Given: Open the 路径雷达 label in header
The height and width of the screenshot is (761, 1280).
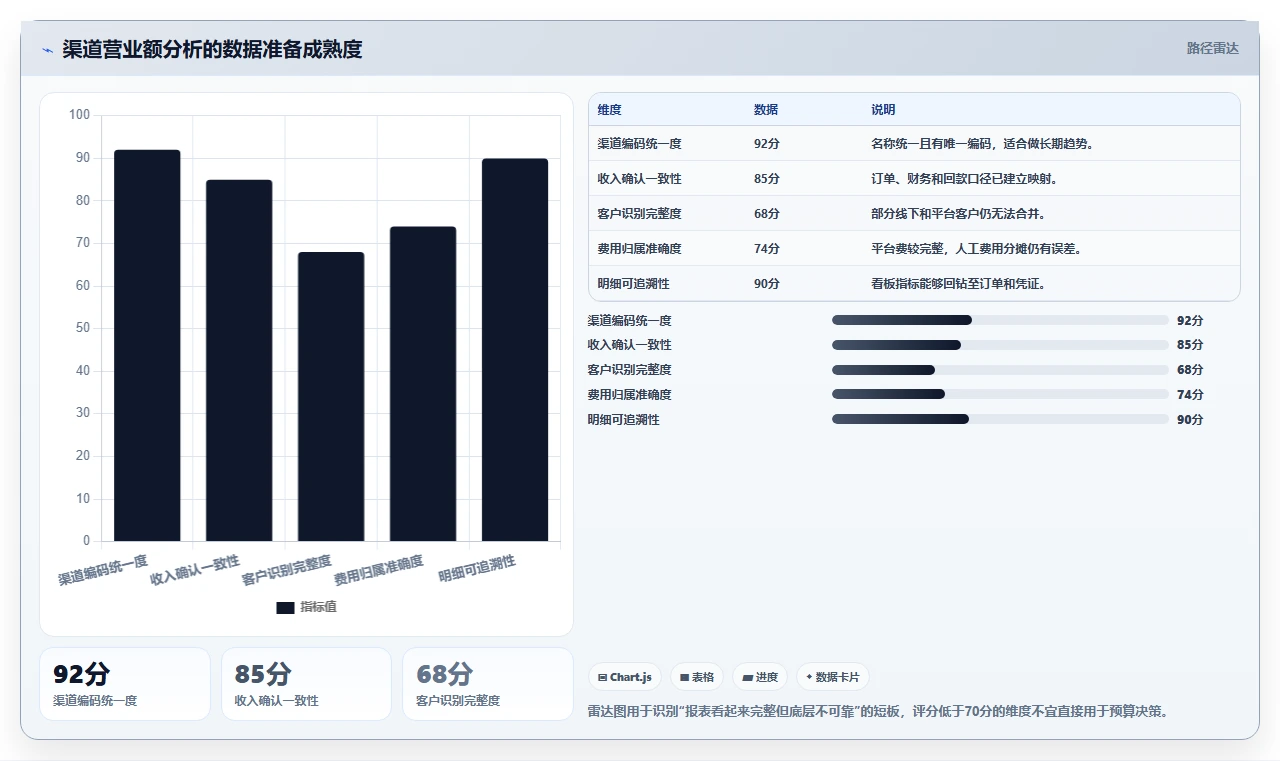Looking at the screenshot, I should (1212, 48).
